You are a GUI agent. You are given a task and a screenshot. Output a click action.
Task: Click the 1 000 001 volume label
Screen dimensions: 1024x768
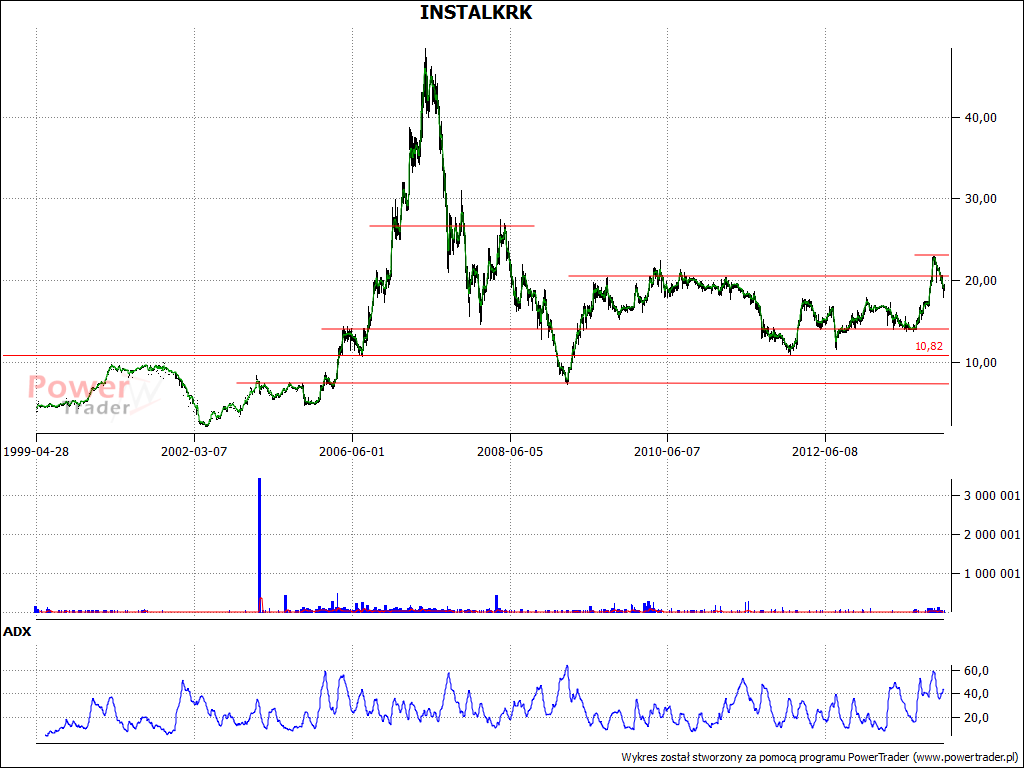pyautogui.click(x=992, y=574)
